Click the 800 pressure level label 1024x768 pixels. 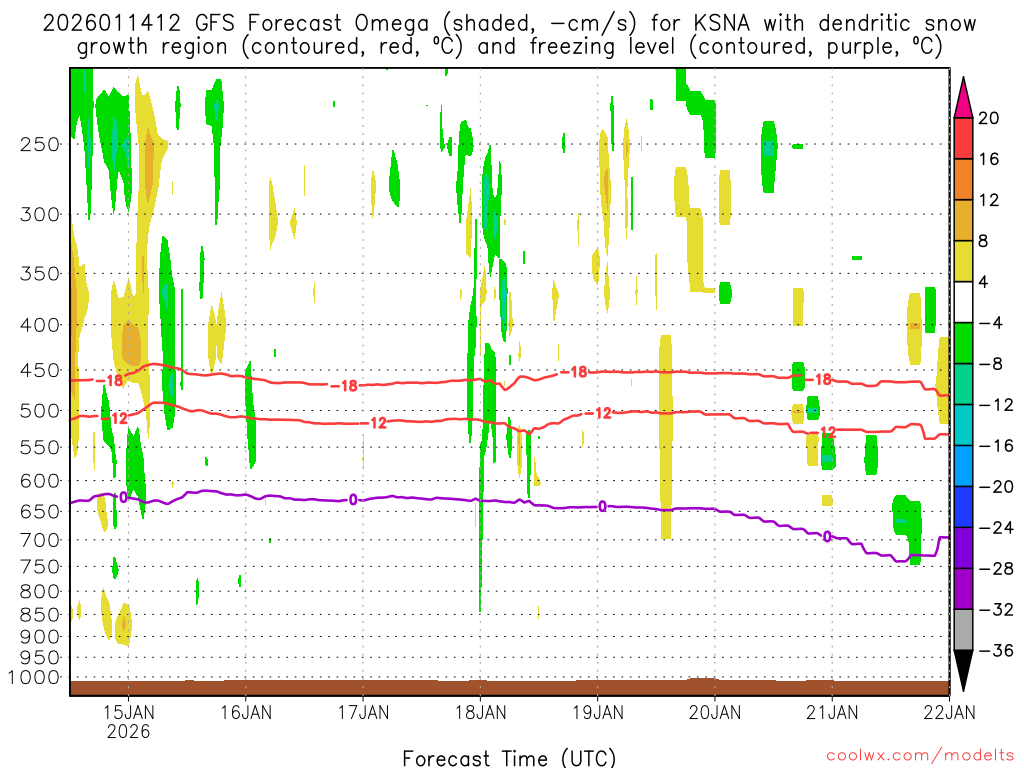pyautogui.click(x=40, y=592)
